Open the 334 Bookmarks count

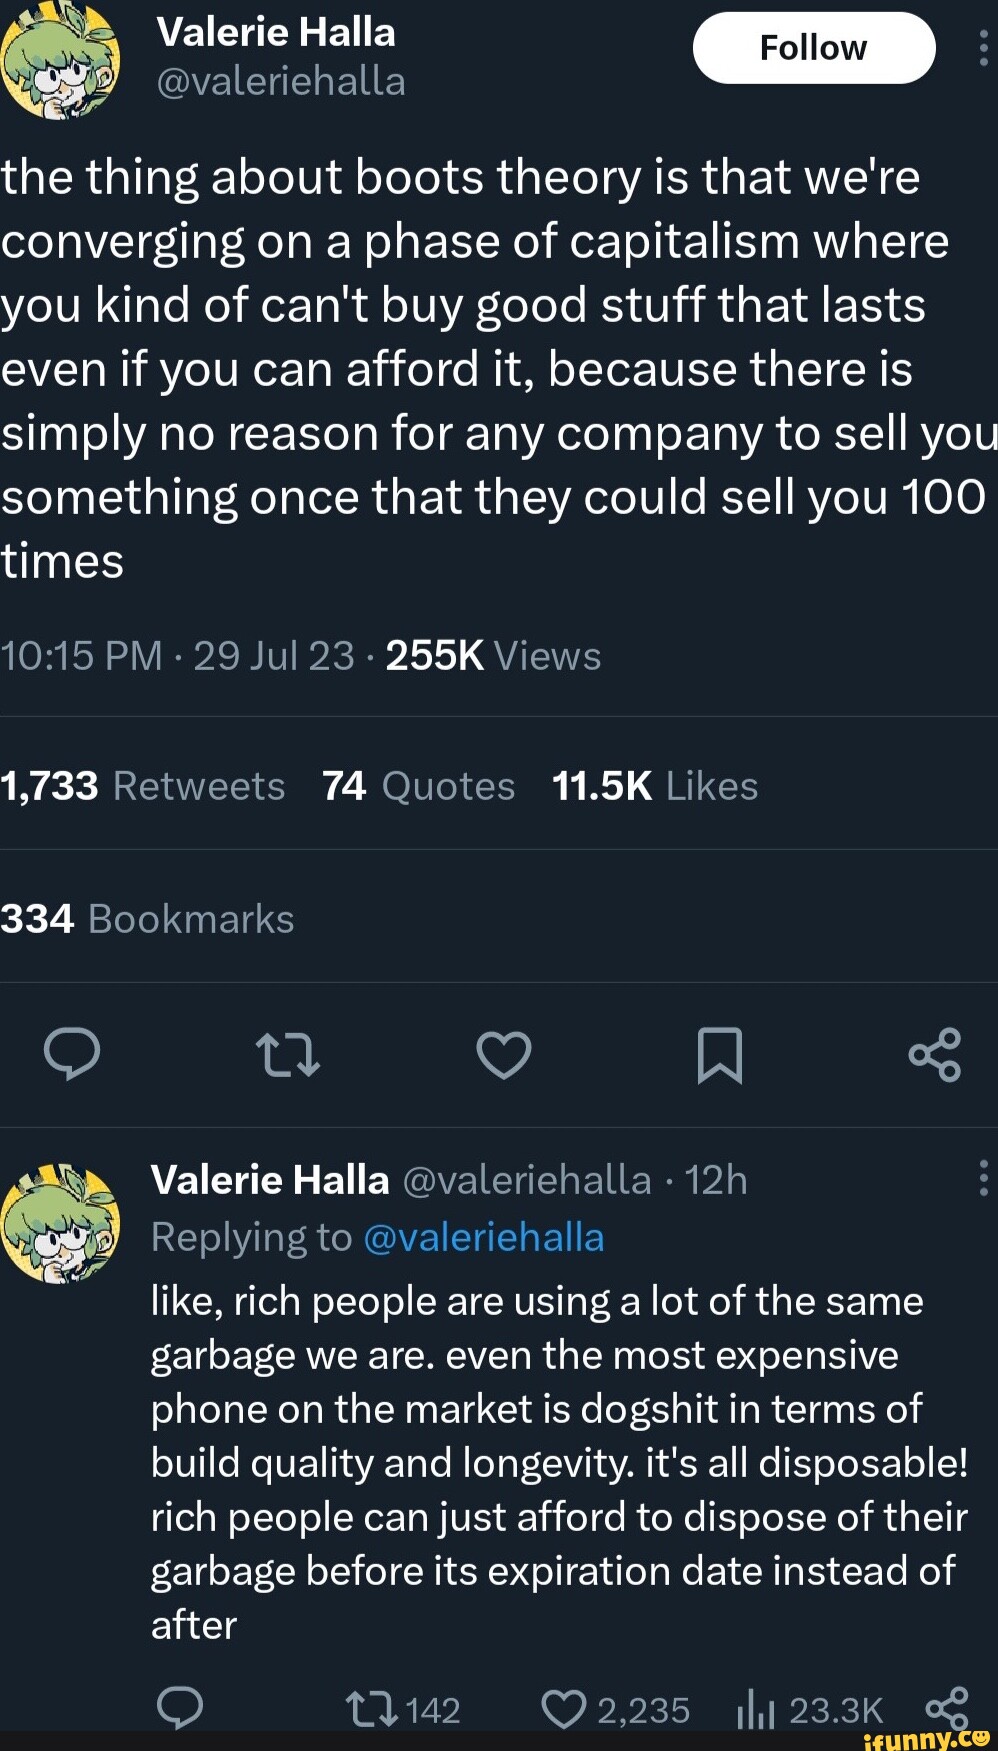(148, 918)
